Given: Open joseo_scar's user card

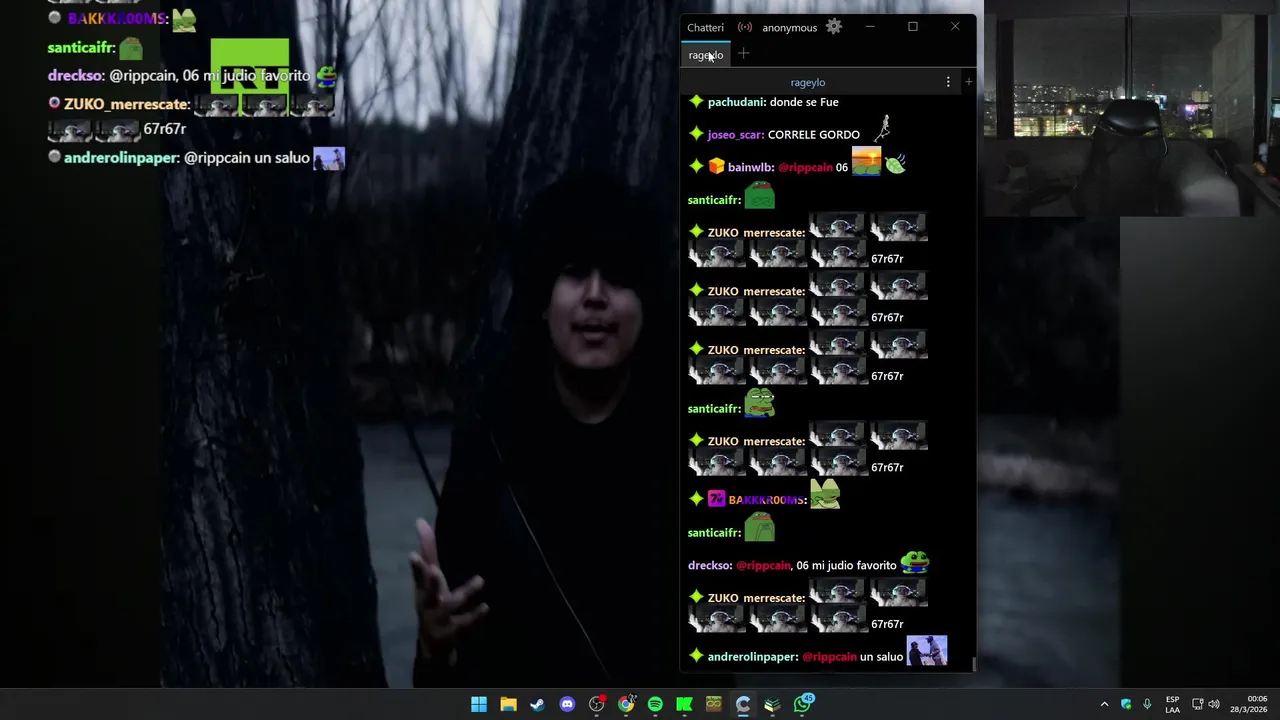Looking at the screenshot, I should (x=735, y=134).
